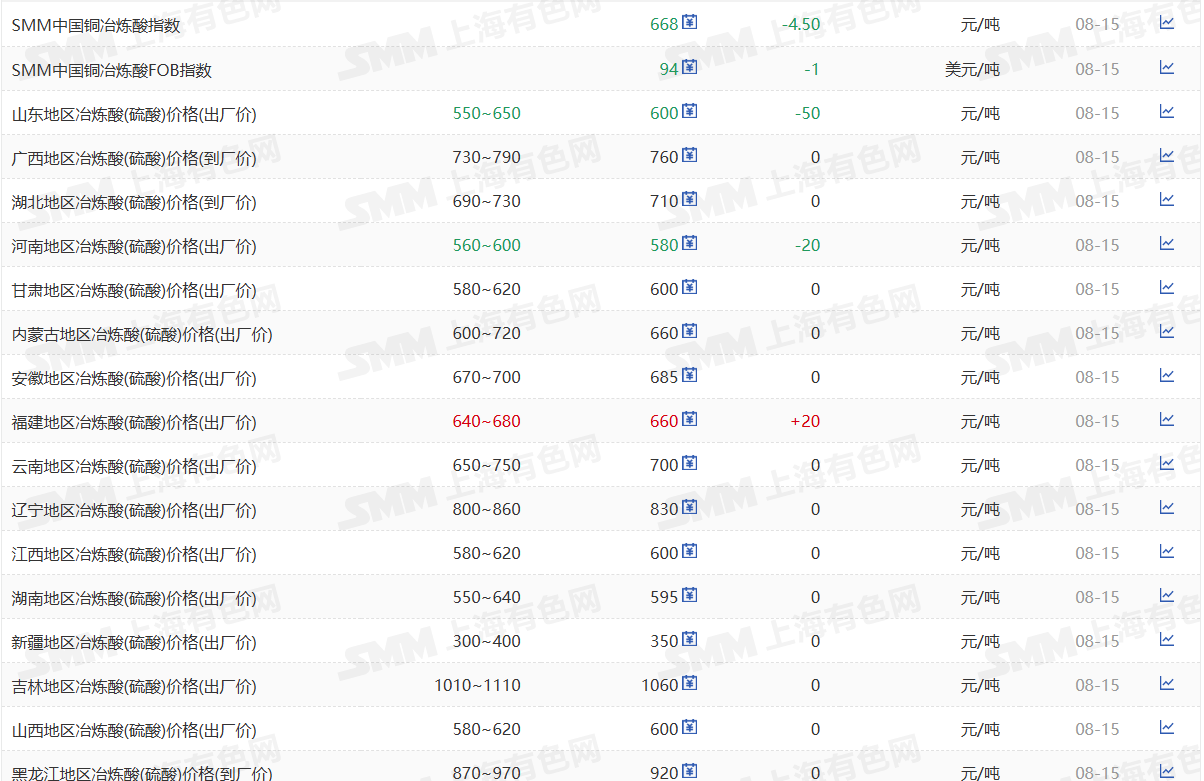1204x781 pixels.
Task: Click the yuan calendar icon beside 668
Action: click(x=689, y=23)
